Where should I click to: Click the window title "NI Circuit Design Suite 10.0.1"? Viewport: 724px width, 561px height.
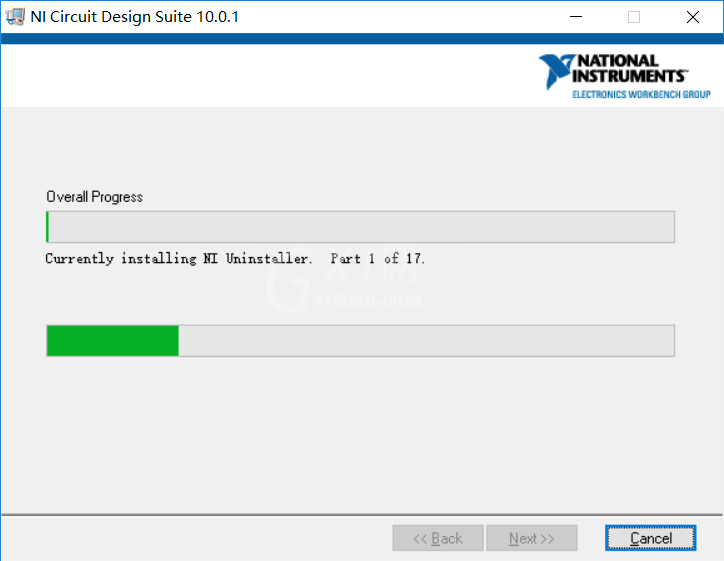(x=134, y=17)
